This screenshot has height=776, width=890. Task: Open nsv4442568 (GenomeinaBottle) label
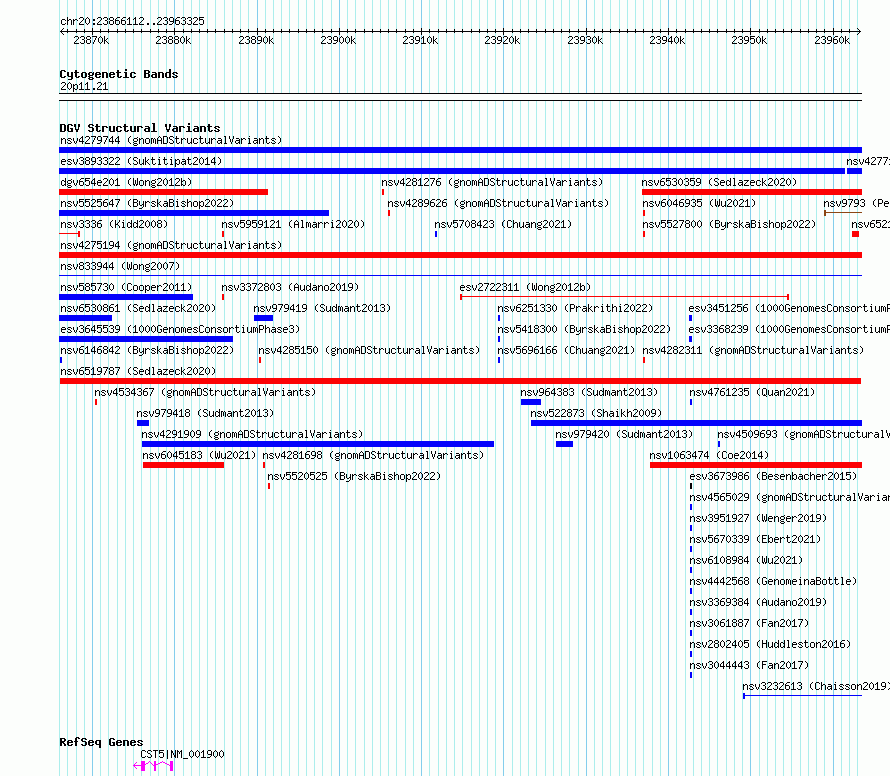pos(773,581)
